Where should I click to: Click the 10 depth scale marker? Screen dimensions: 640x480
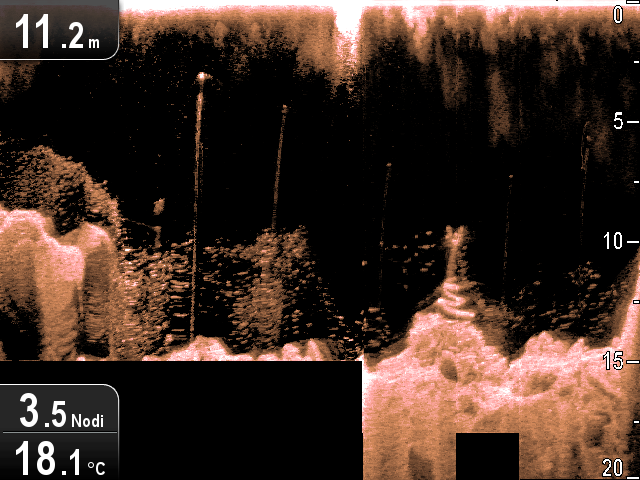point(613,242)
